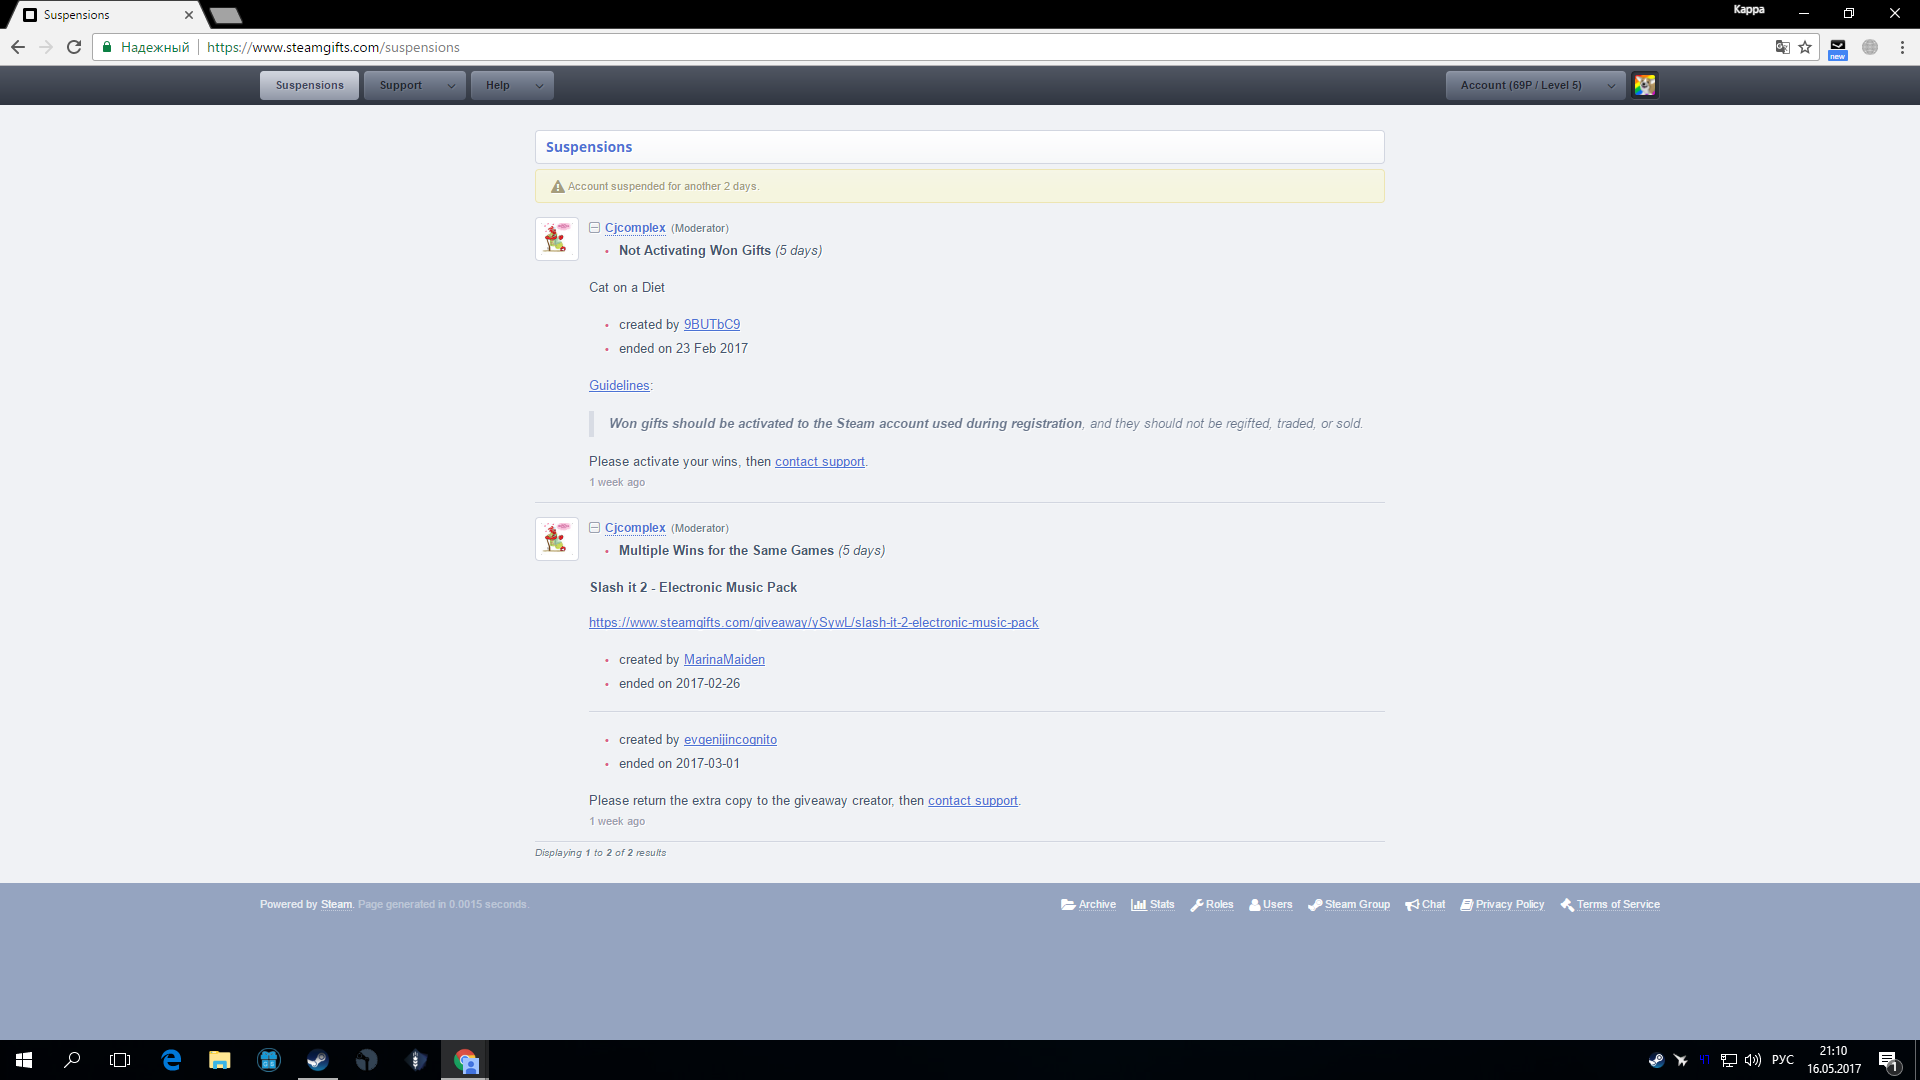Open the slash-it-2 giveaway URL link

pos(814,623)
